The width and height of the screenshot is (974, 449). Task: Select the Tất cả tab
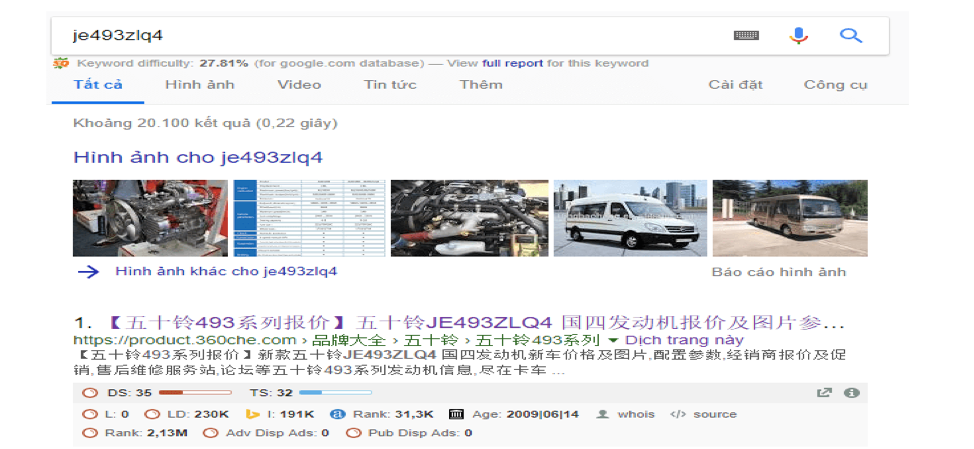tap(98, 84)
